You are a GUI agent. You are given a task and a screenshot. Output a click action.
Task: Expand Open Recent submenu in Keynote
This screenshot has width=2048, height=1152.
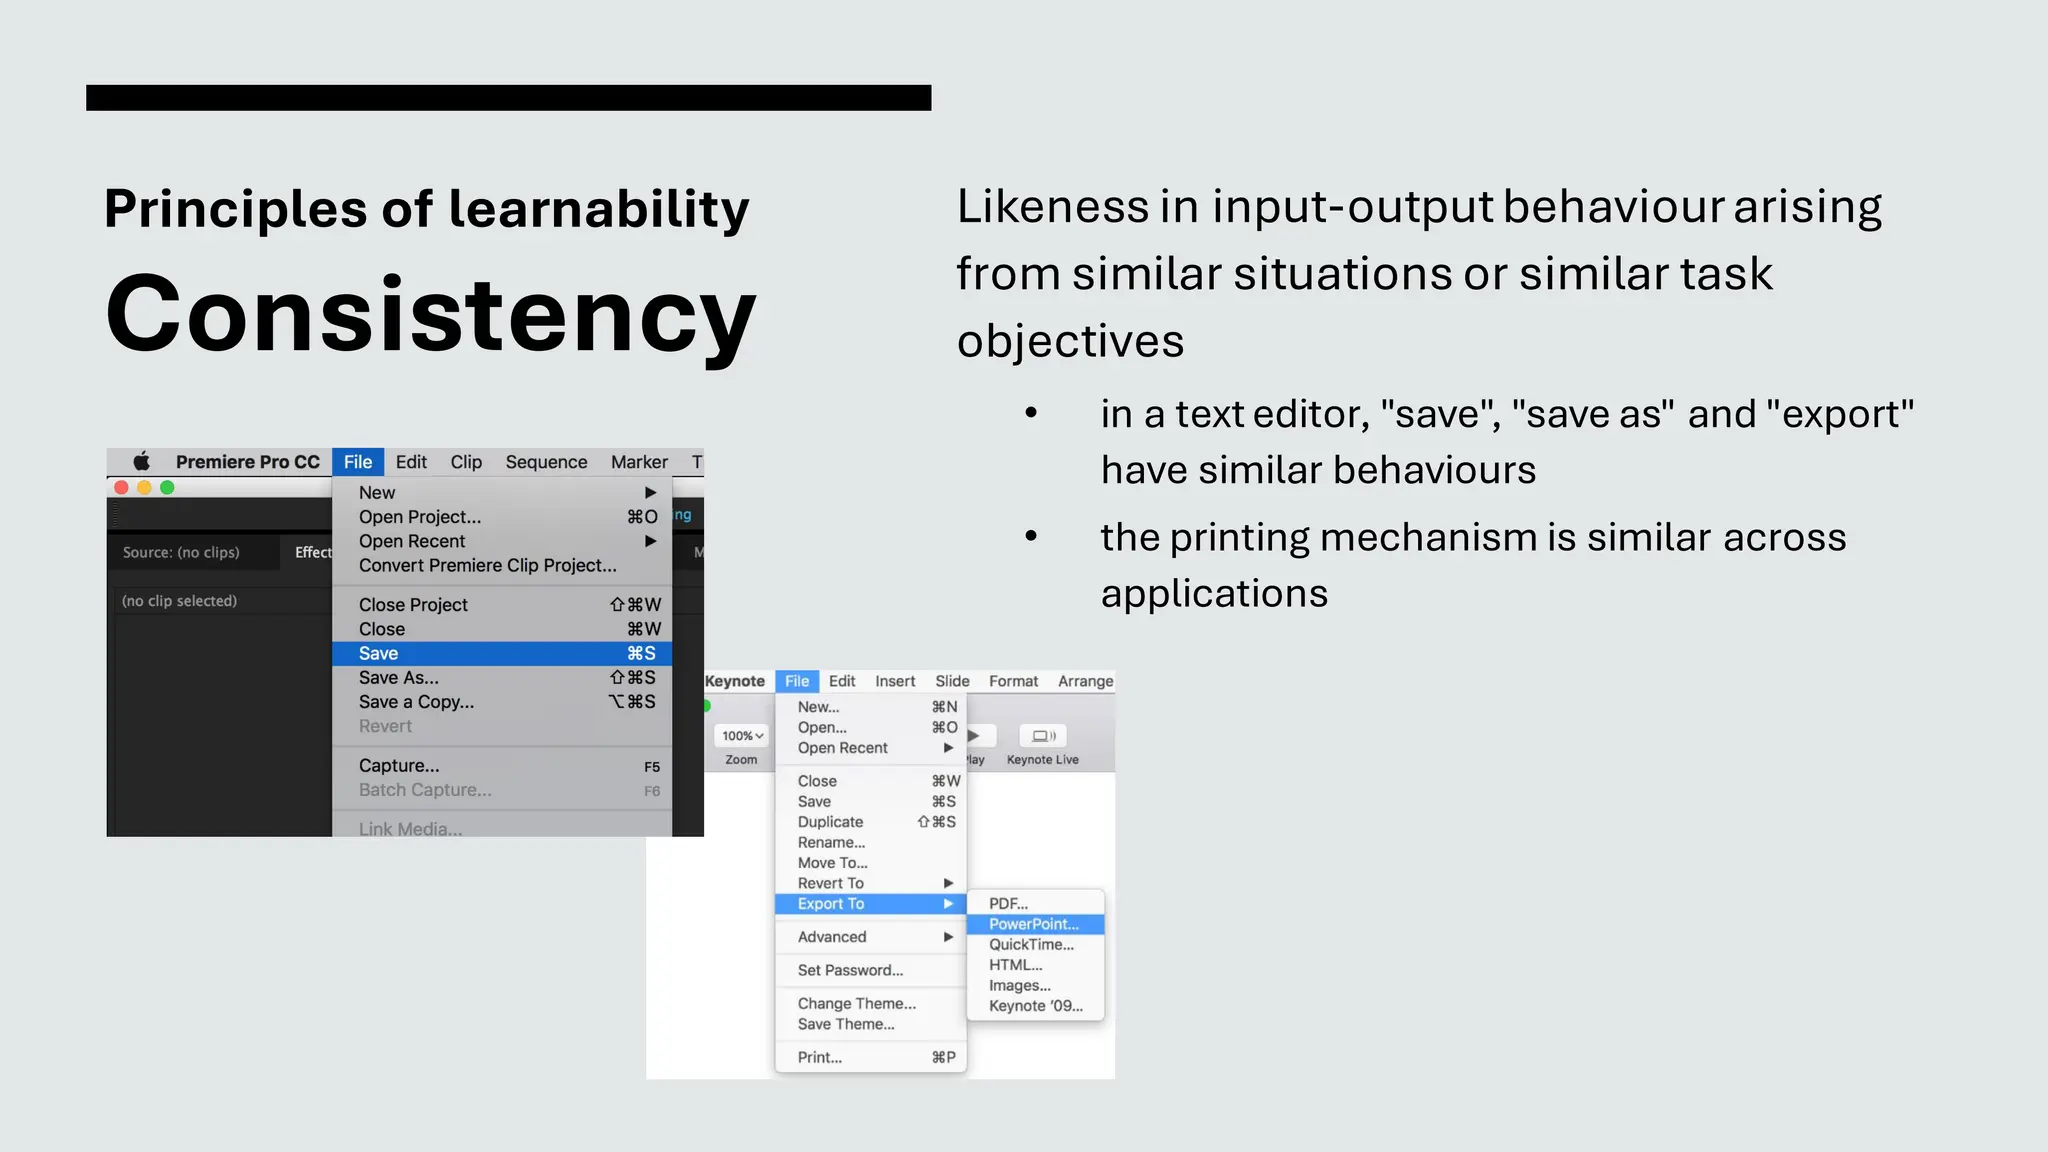[x=871, y=748]
